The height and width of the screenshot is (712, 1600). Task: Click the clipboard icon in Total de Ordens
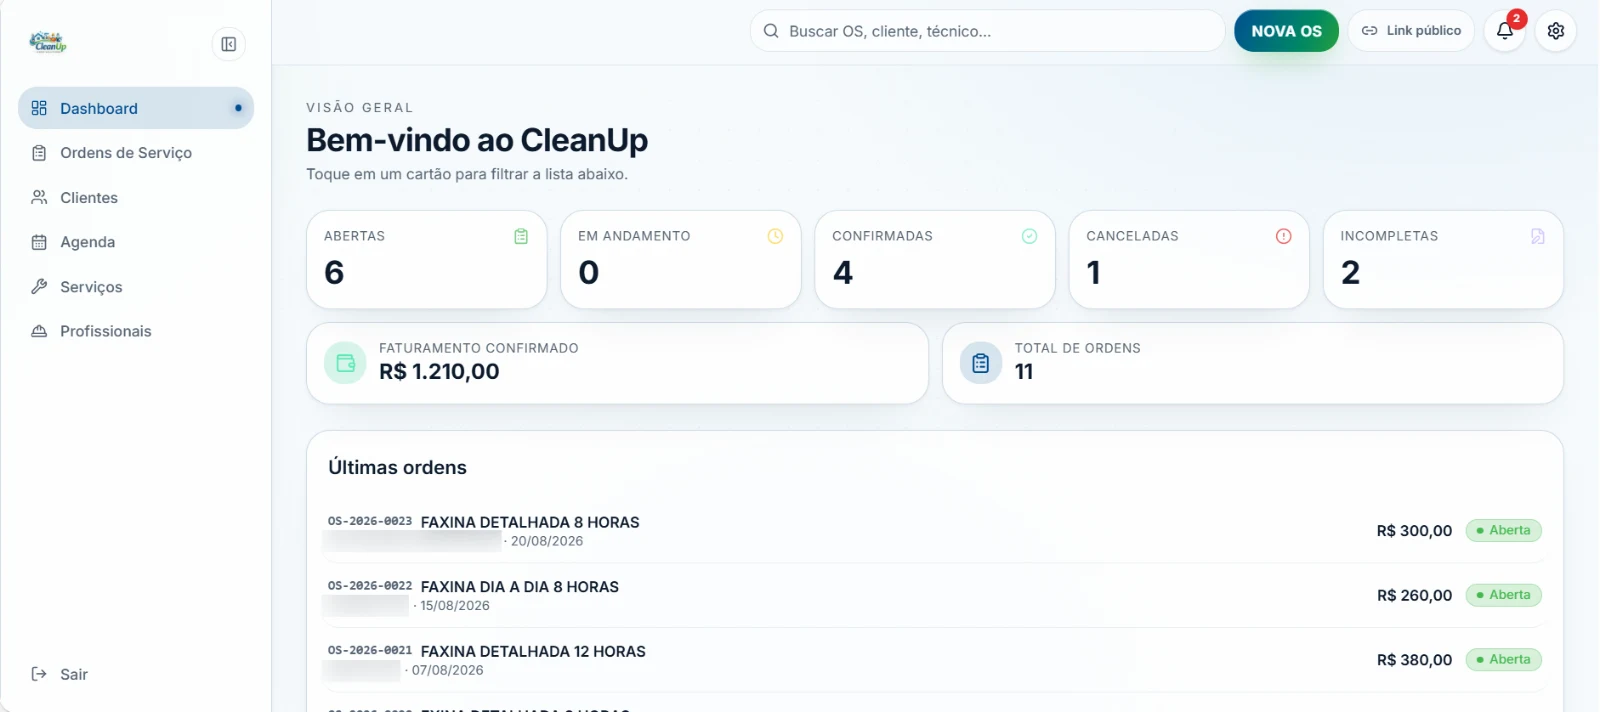coord(981,363)
